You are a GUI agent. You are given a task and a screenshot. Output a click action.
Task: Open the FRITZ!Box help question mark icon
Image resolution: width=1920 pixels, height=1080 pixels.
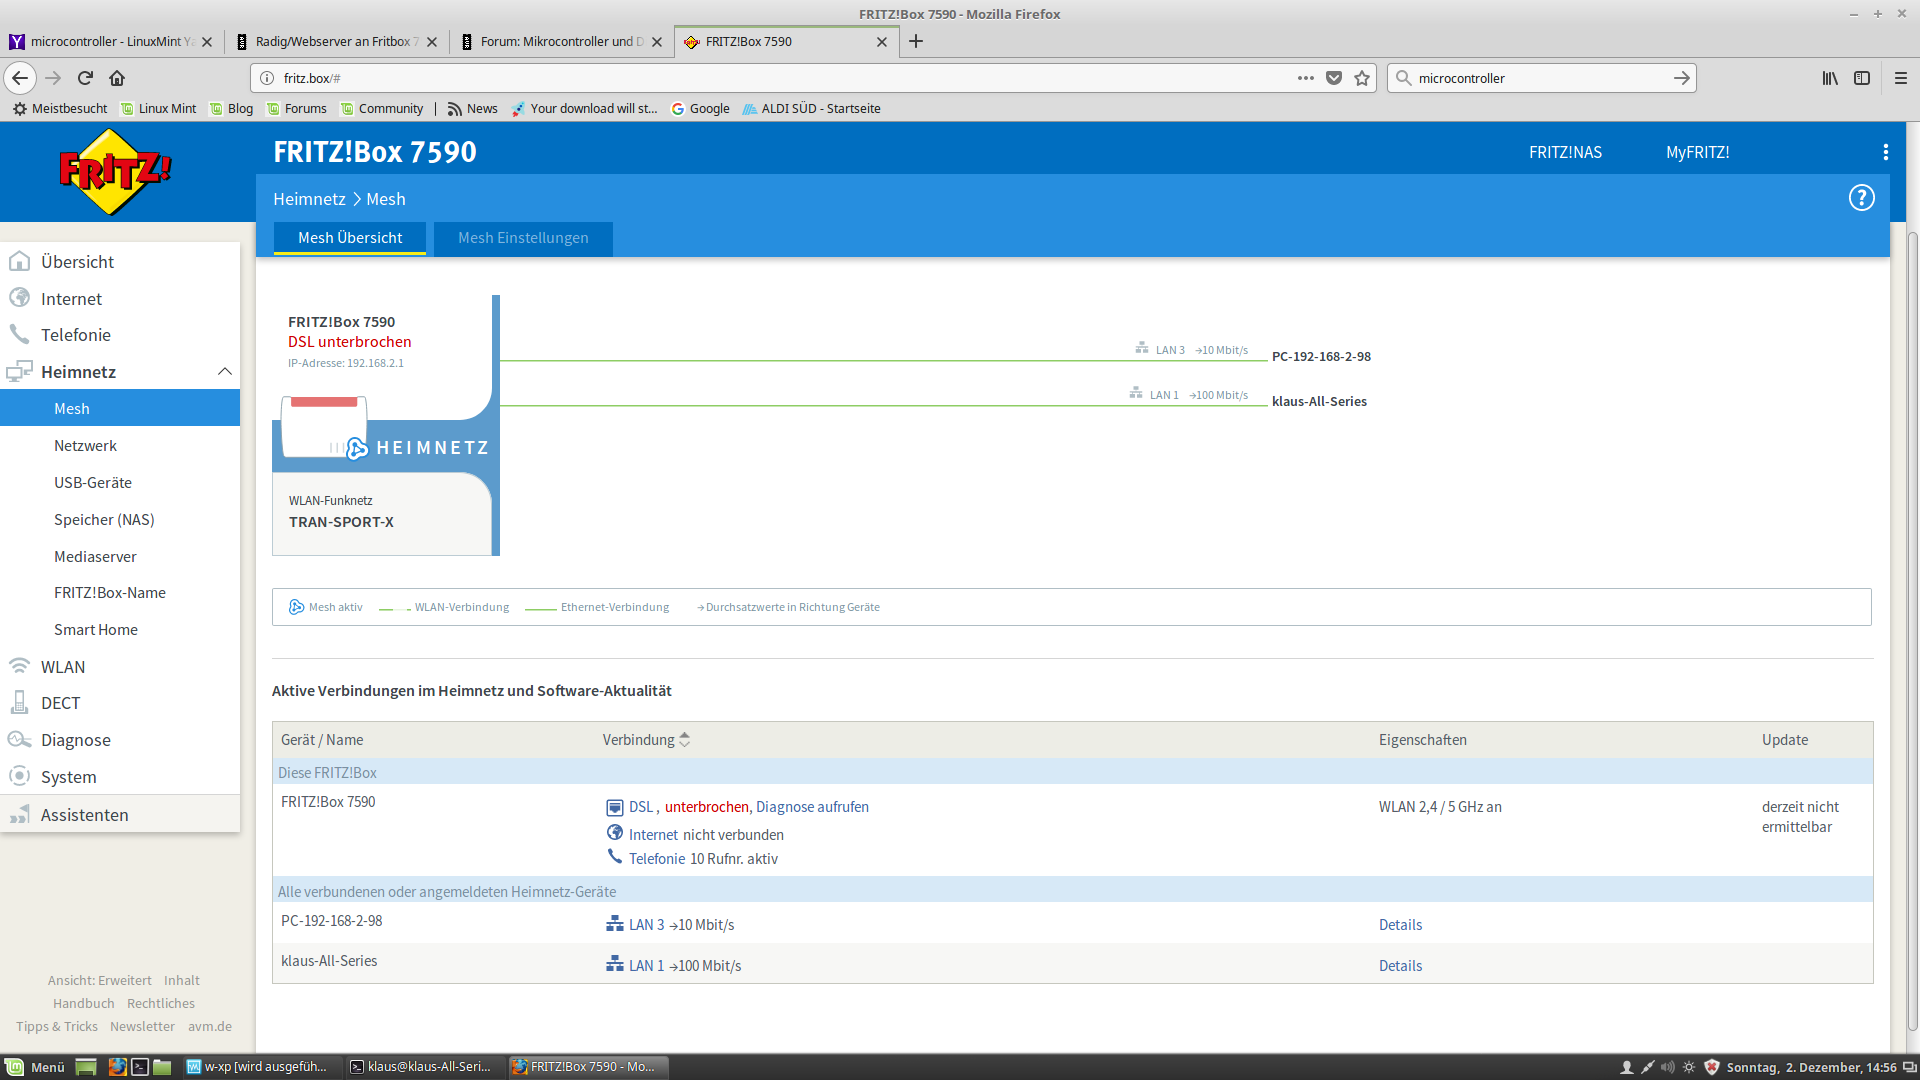(x=1861, y=198)
